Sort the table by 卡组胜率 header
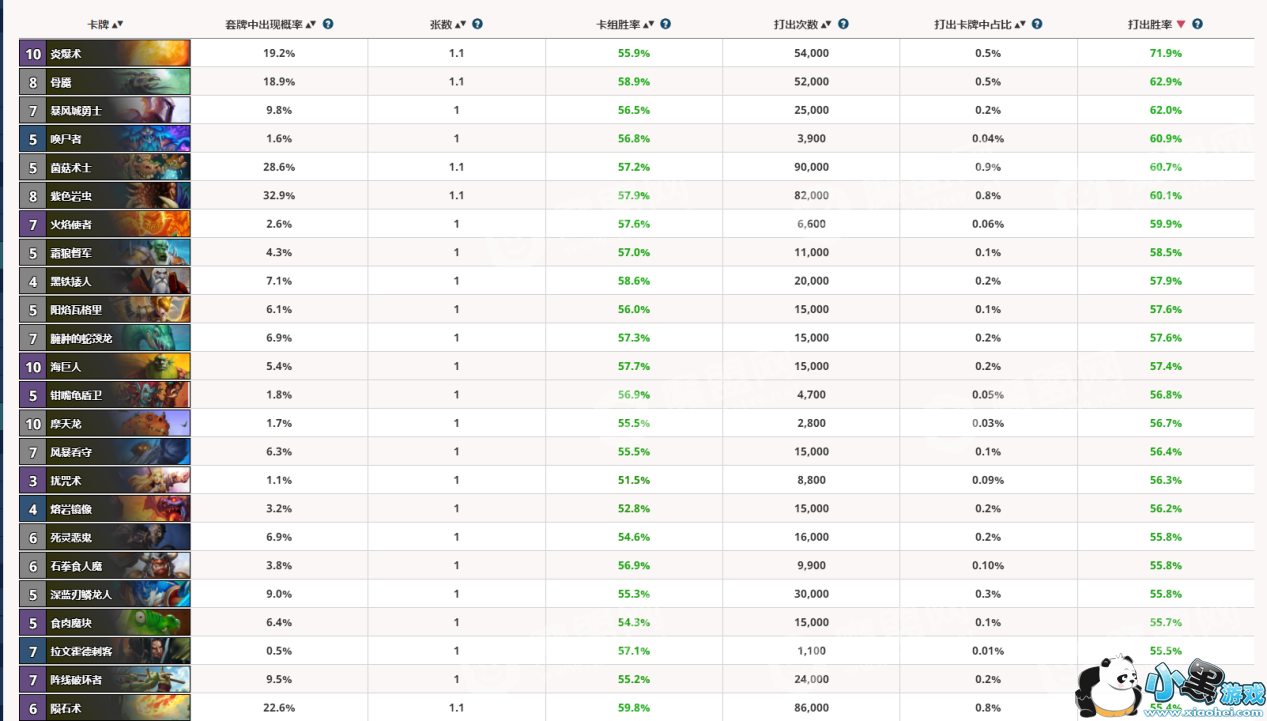This screenshot has height=721, width=1267. tap(618, 24)
